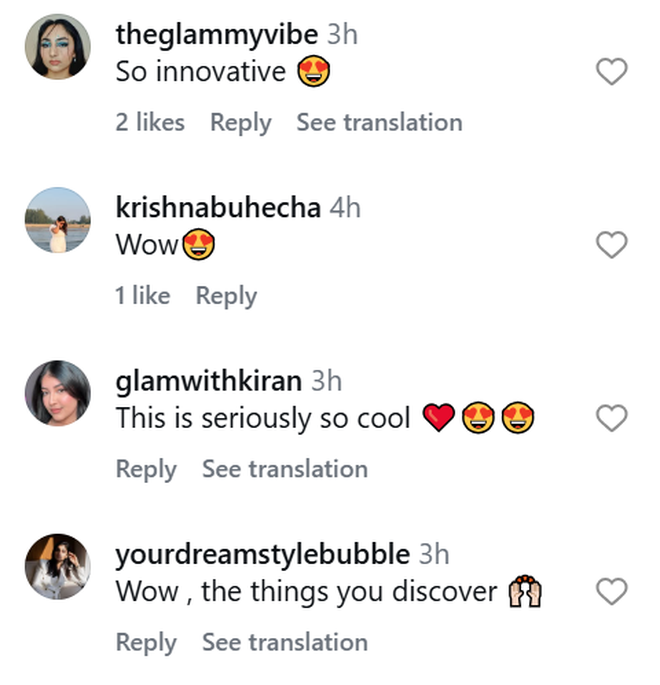Viewport: 660px width, 685px height.
Task: Reply to the "So innovative" comment
Action: 240,123
